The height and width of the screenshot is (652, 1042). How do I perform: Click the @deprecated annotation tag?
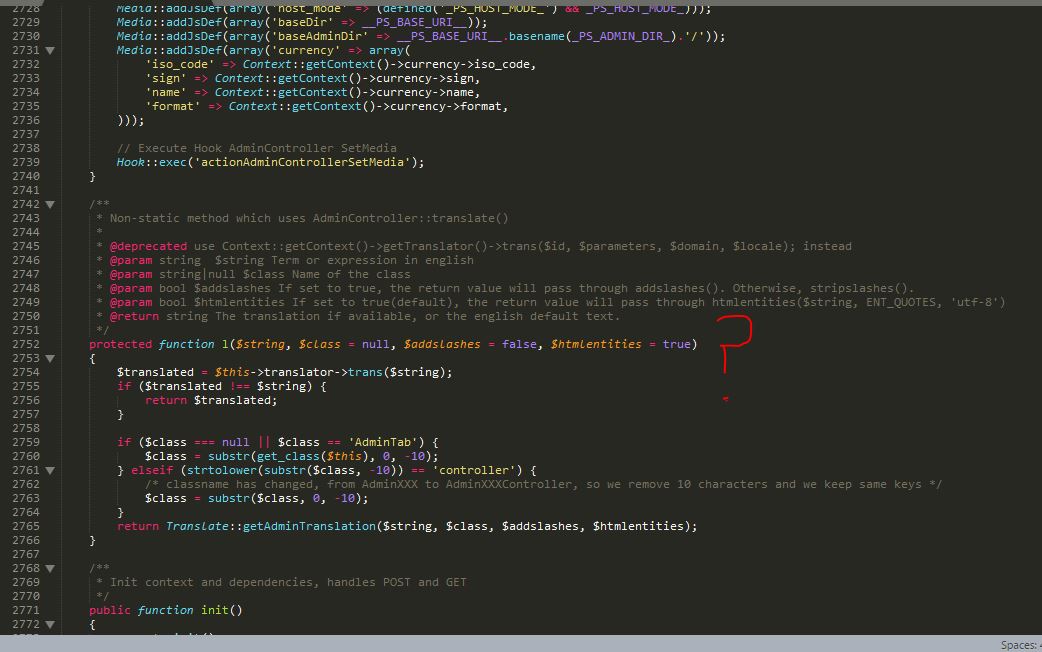pyautogui.click(x=148, y=247)
